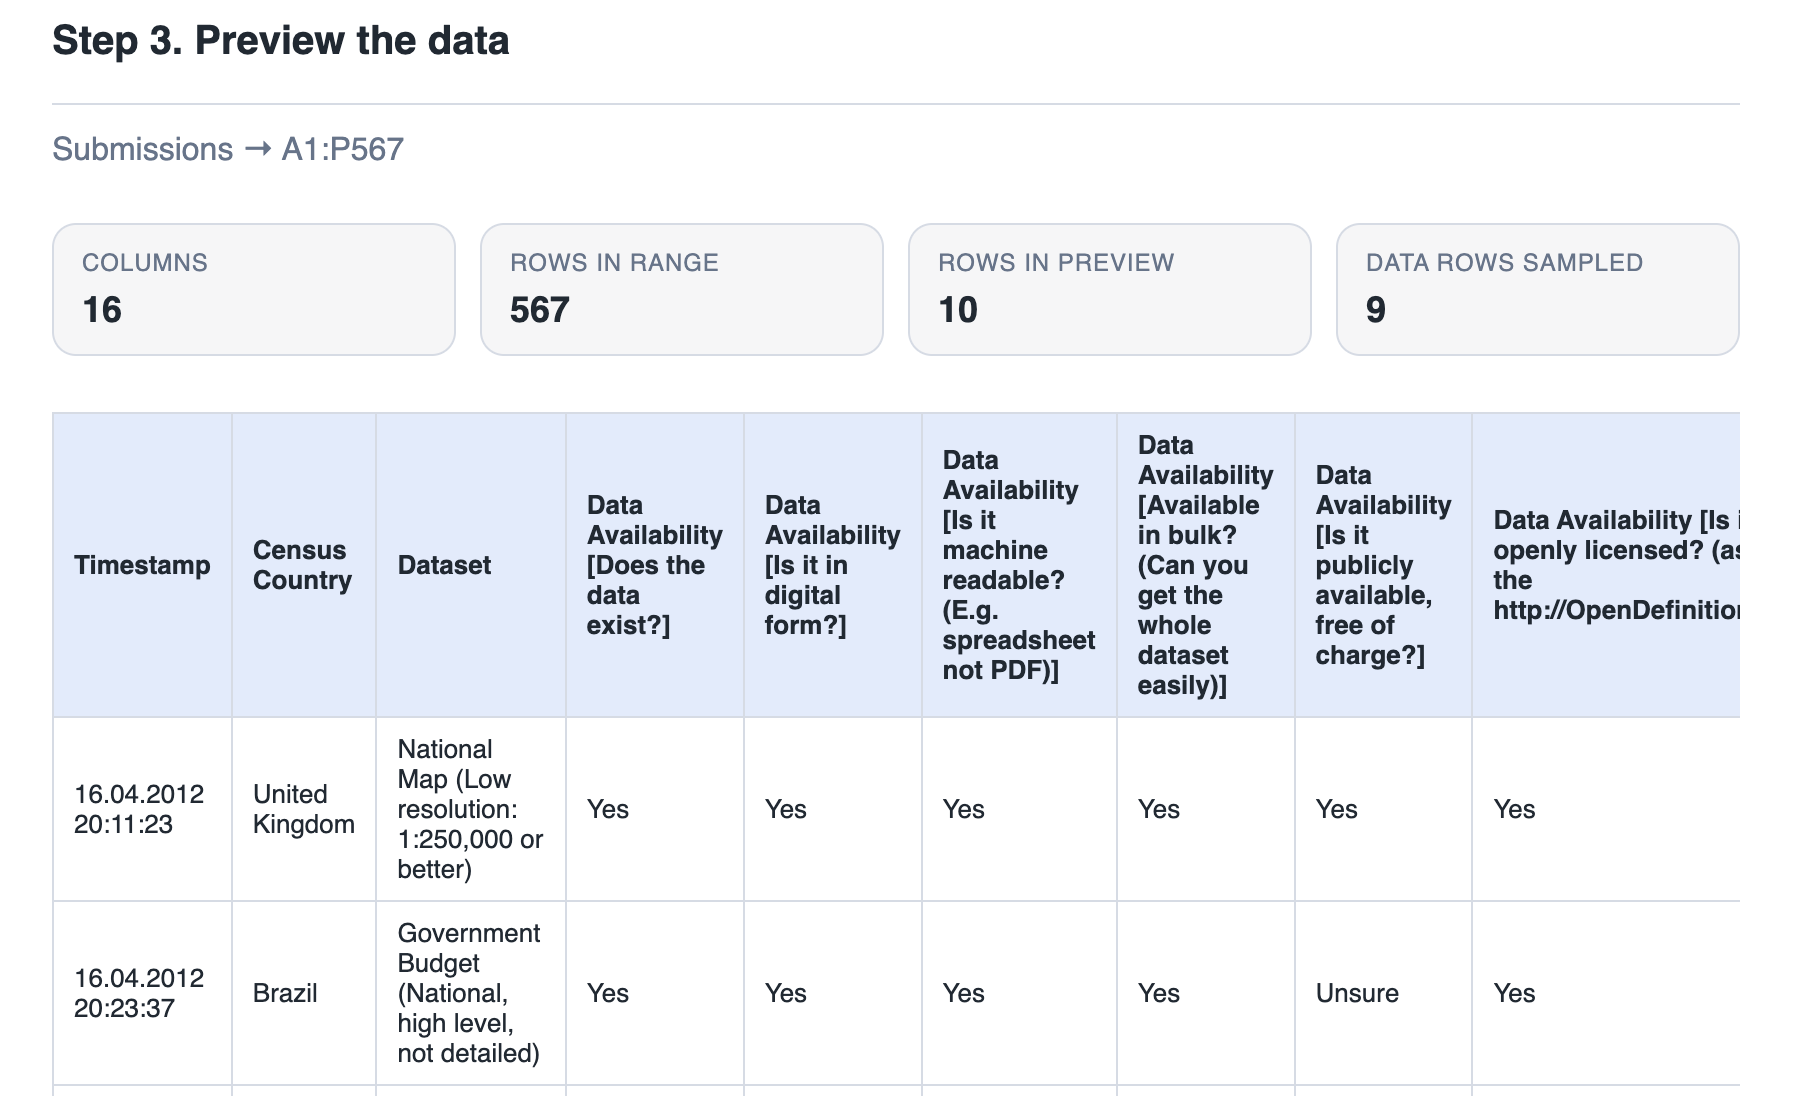
Task: Select the DATA ROWS SAMPLED stat card
Action: (1537, 289)
